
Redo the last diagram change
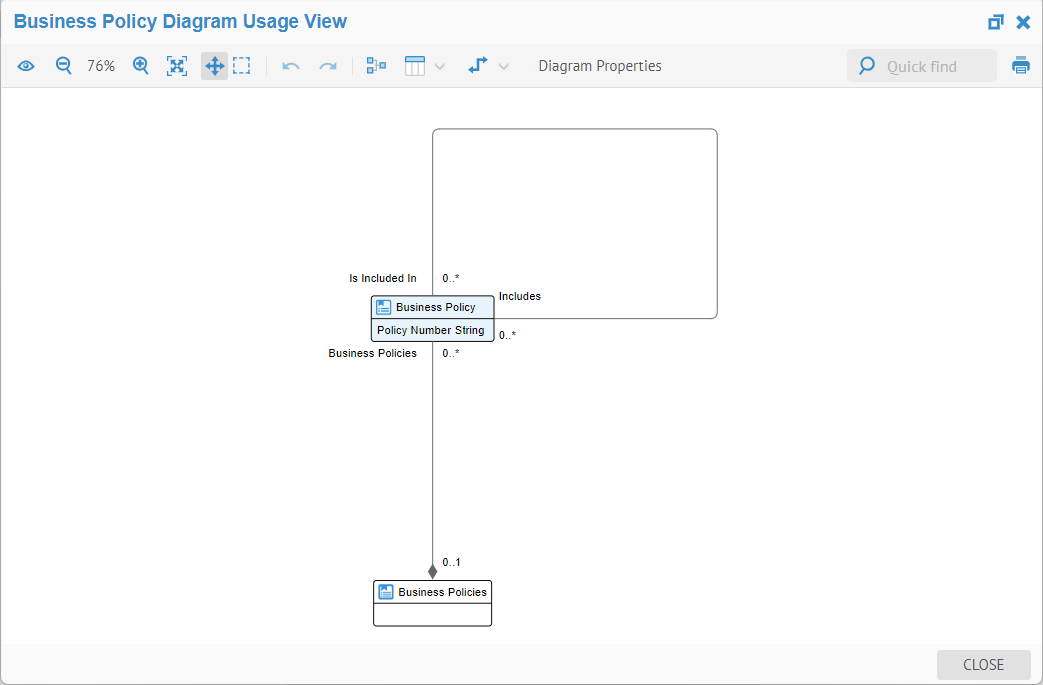pyautogui.click(x=328, y=66)
